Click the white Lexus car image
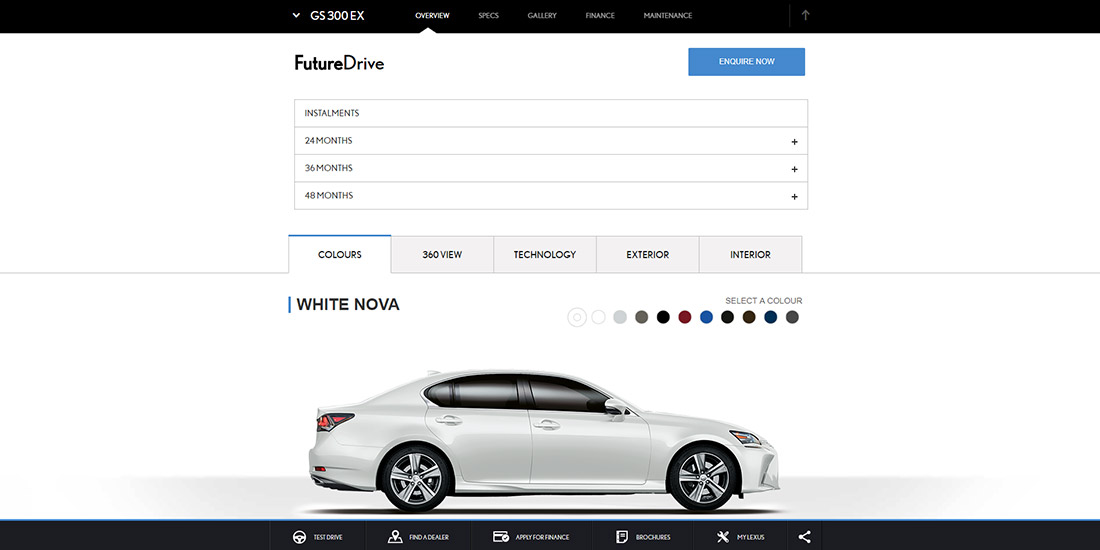 point(544,441)
